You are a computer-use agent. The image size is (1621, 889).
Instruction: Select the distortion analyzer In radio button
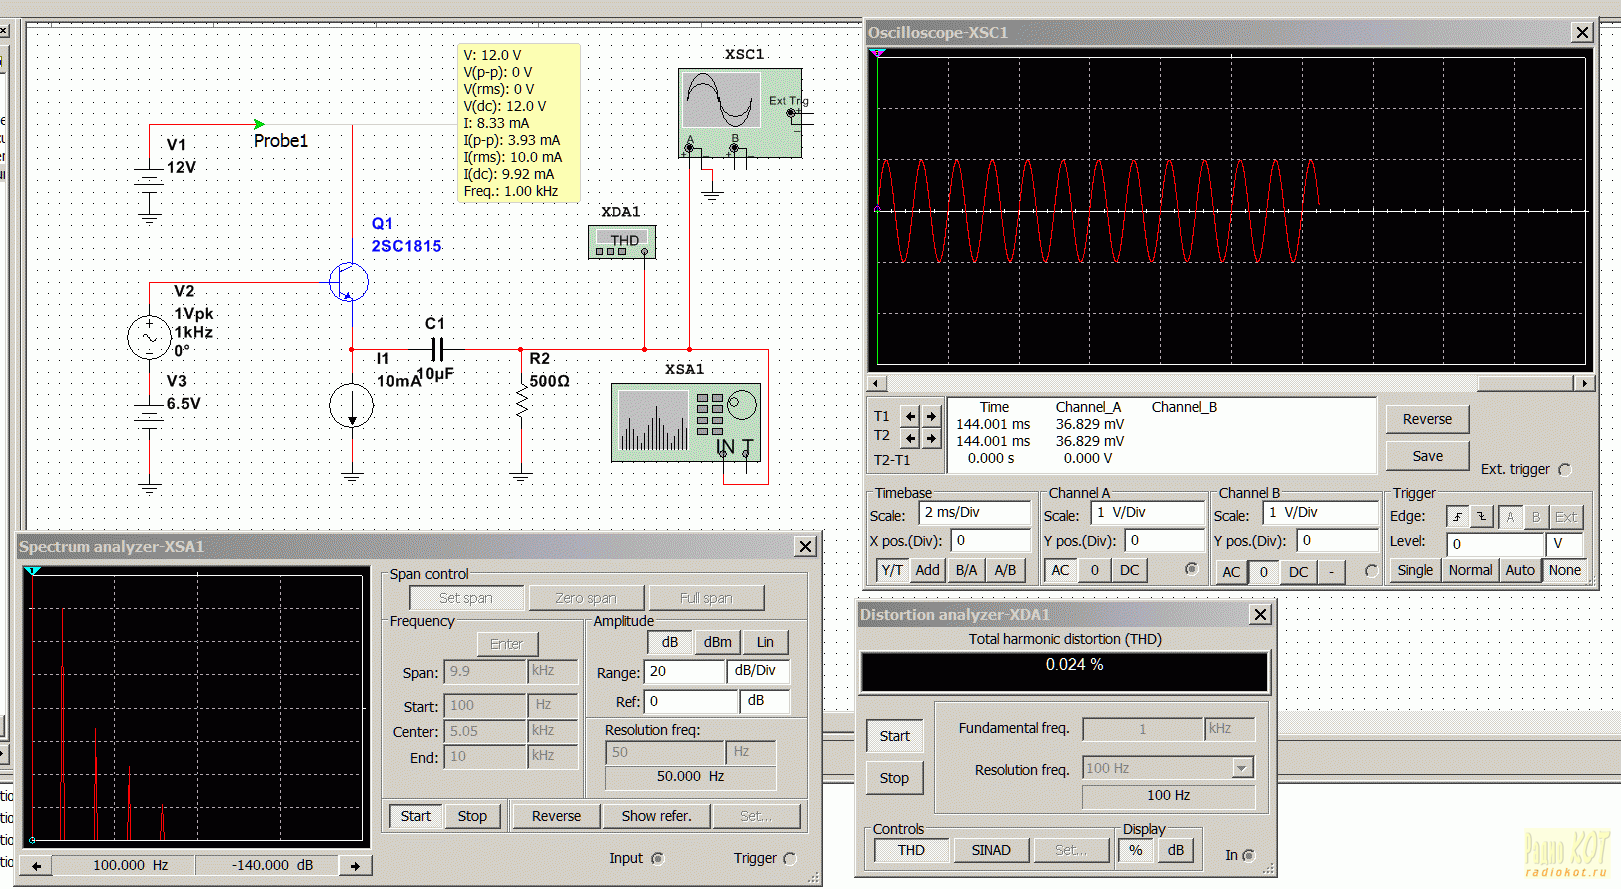click(1248, 856)
